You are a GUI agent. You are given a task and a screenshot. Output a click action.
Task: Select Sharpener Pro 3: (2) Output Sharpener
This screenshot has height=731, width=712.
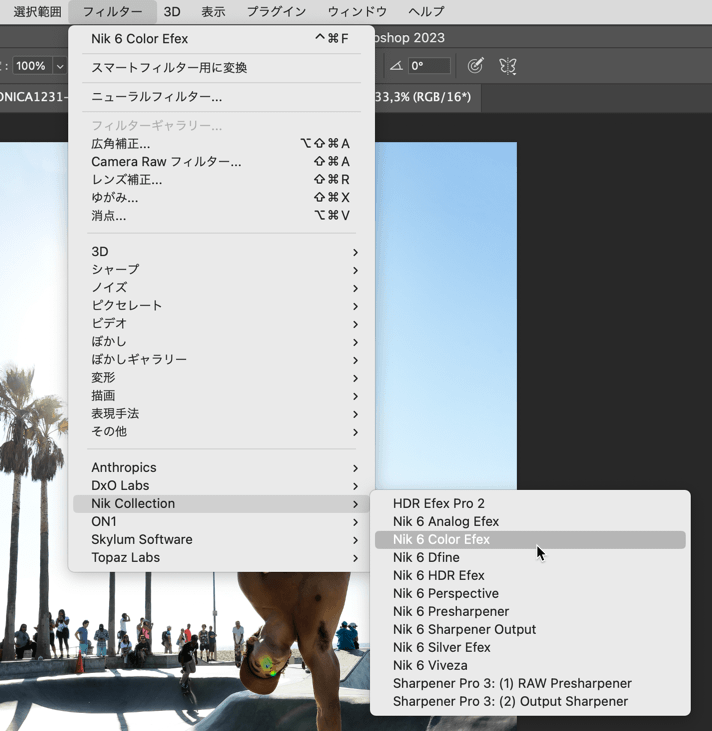point(530,702)
